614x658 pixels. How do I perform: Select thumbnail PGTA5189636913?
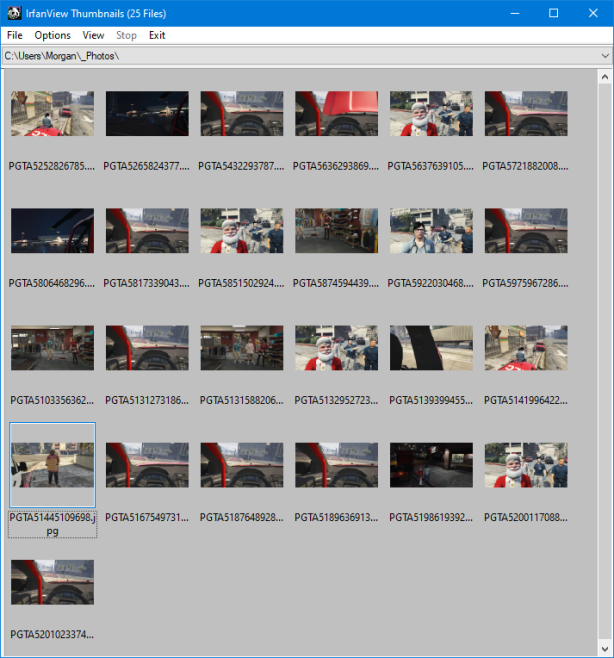pyautogui.click(x=337, y=465)
